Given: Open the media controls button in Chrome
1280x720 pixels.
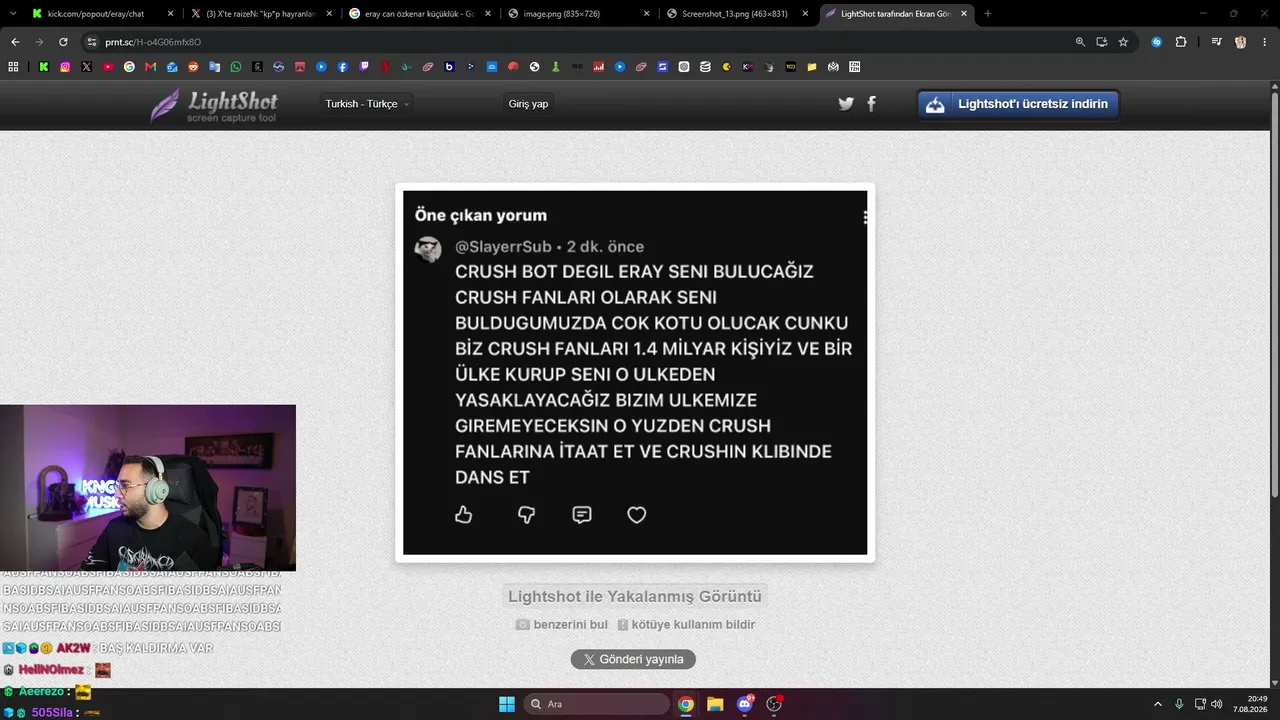Looking at the screenshot, I should click(1217, 42).
